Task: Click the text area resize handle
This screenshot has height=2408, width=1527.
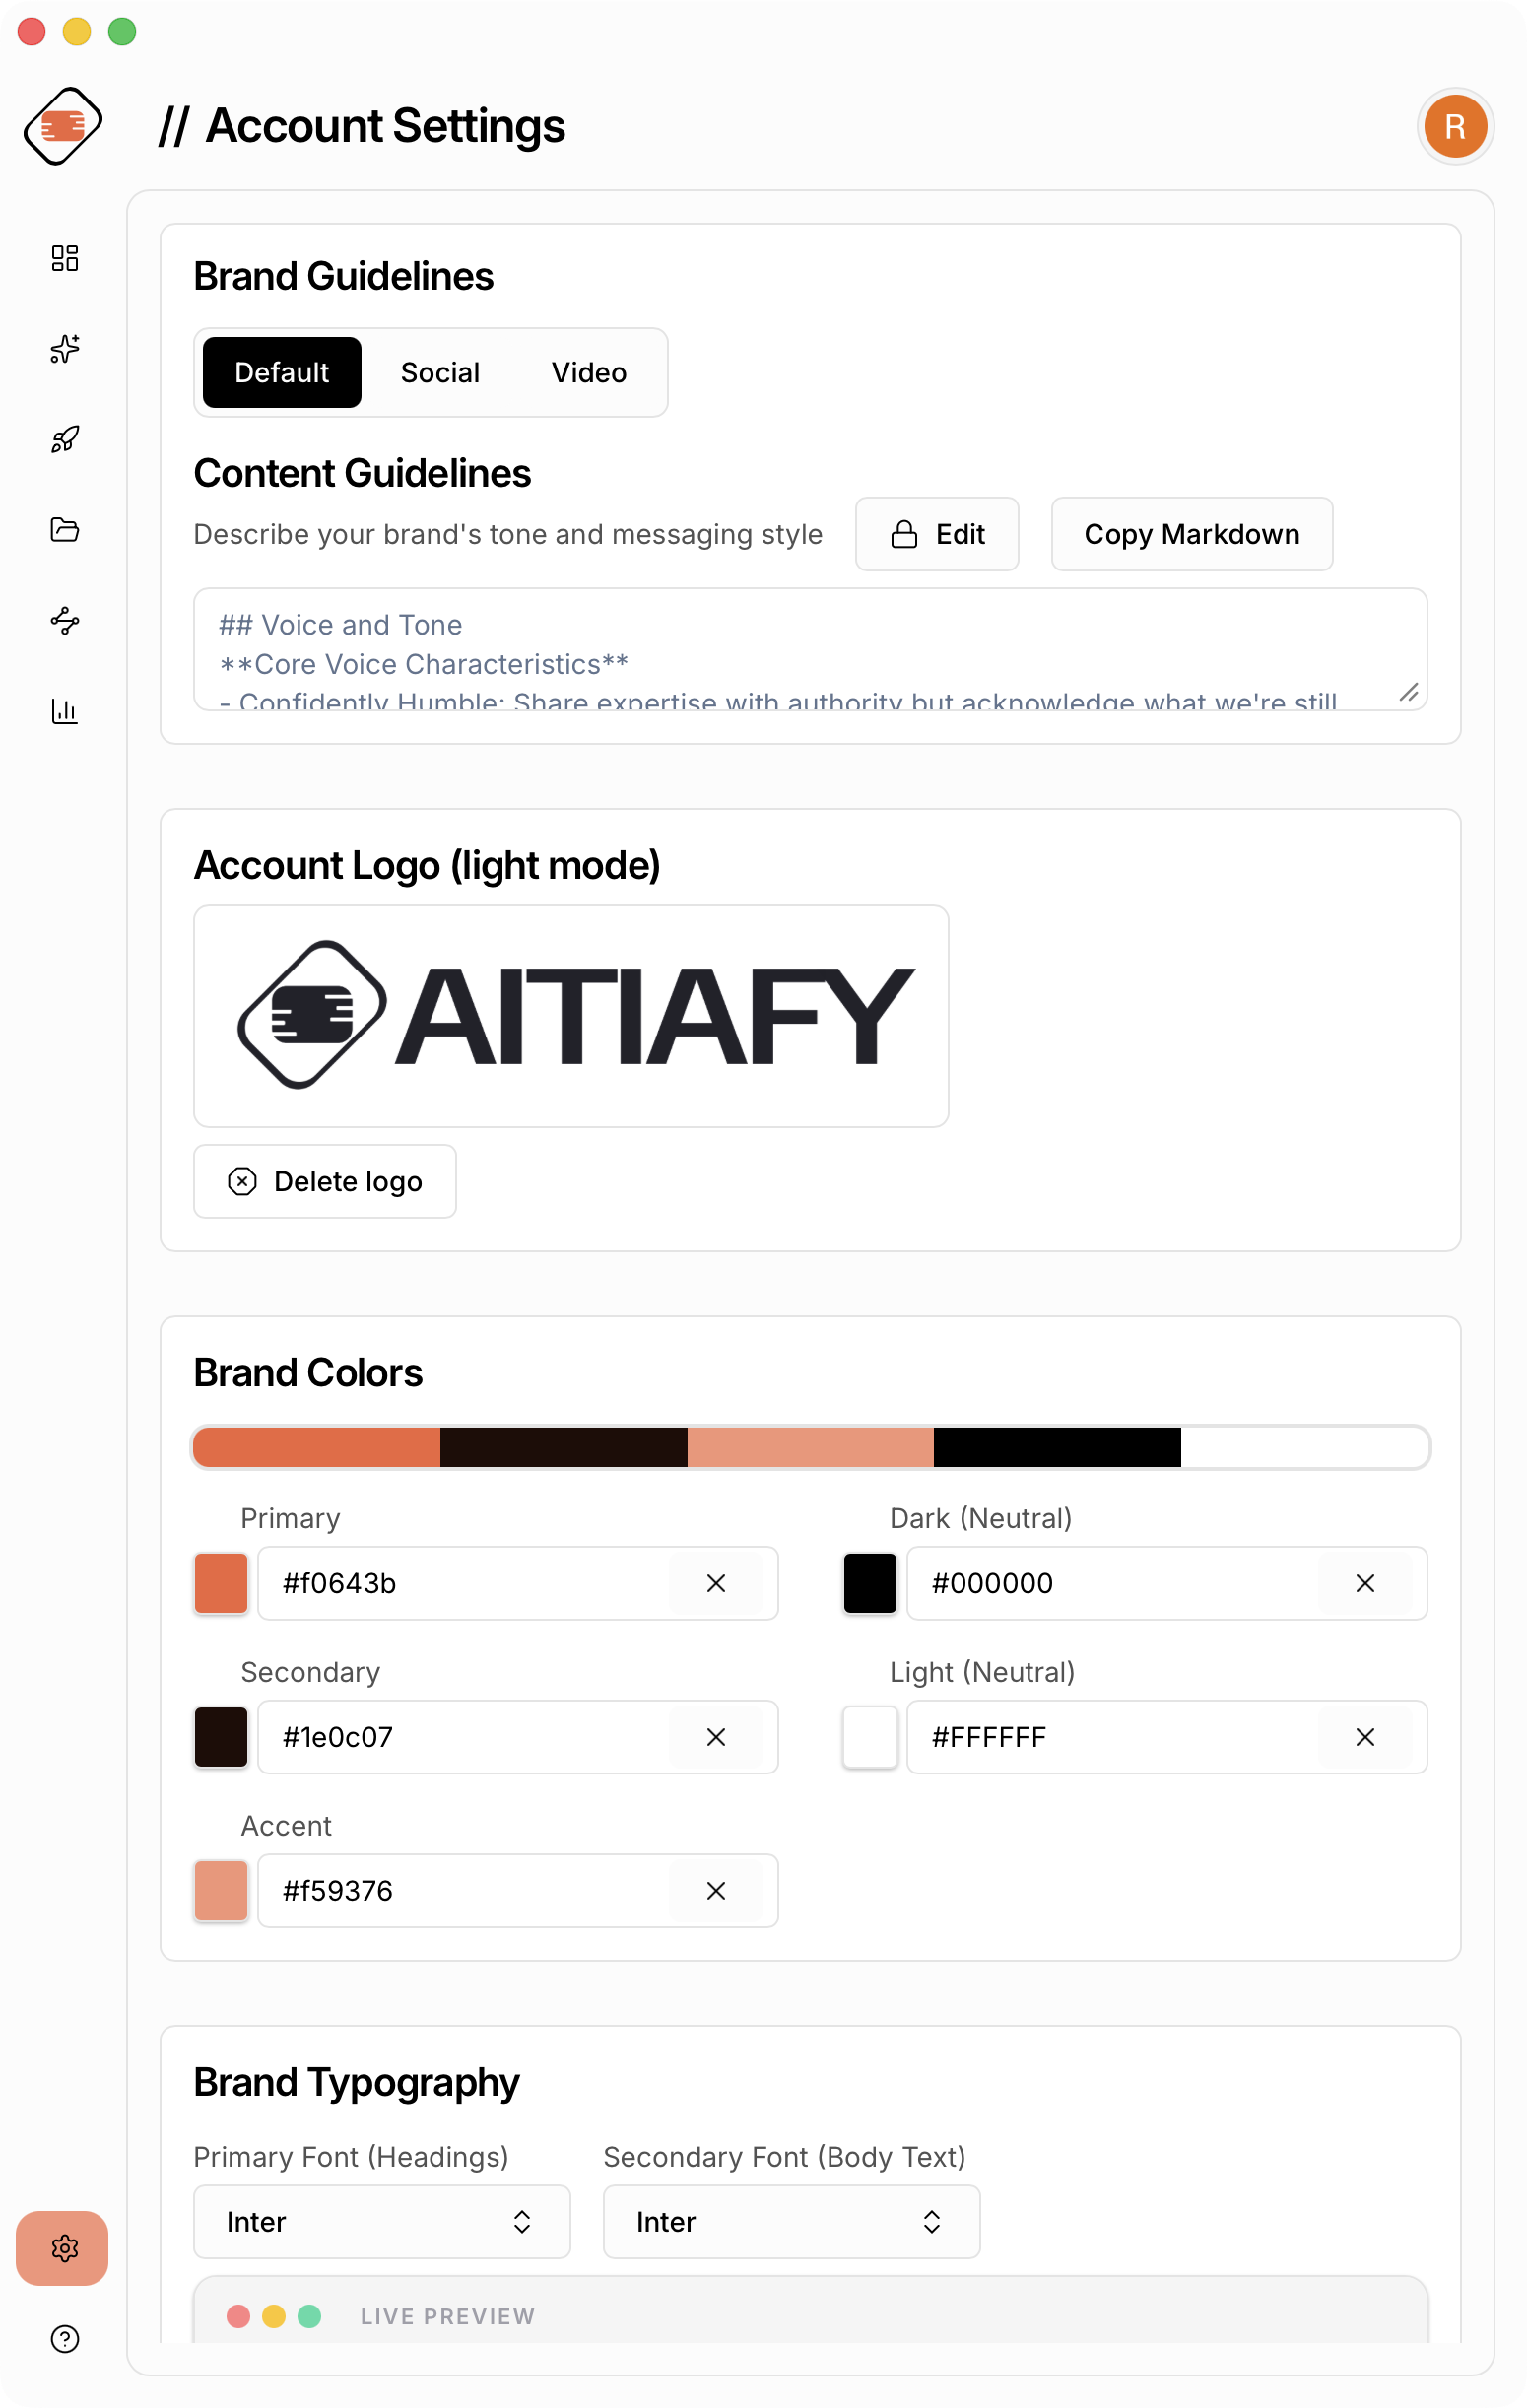Action: (1409, 692)
